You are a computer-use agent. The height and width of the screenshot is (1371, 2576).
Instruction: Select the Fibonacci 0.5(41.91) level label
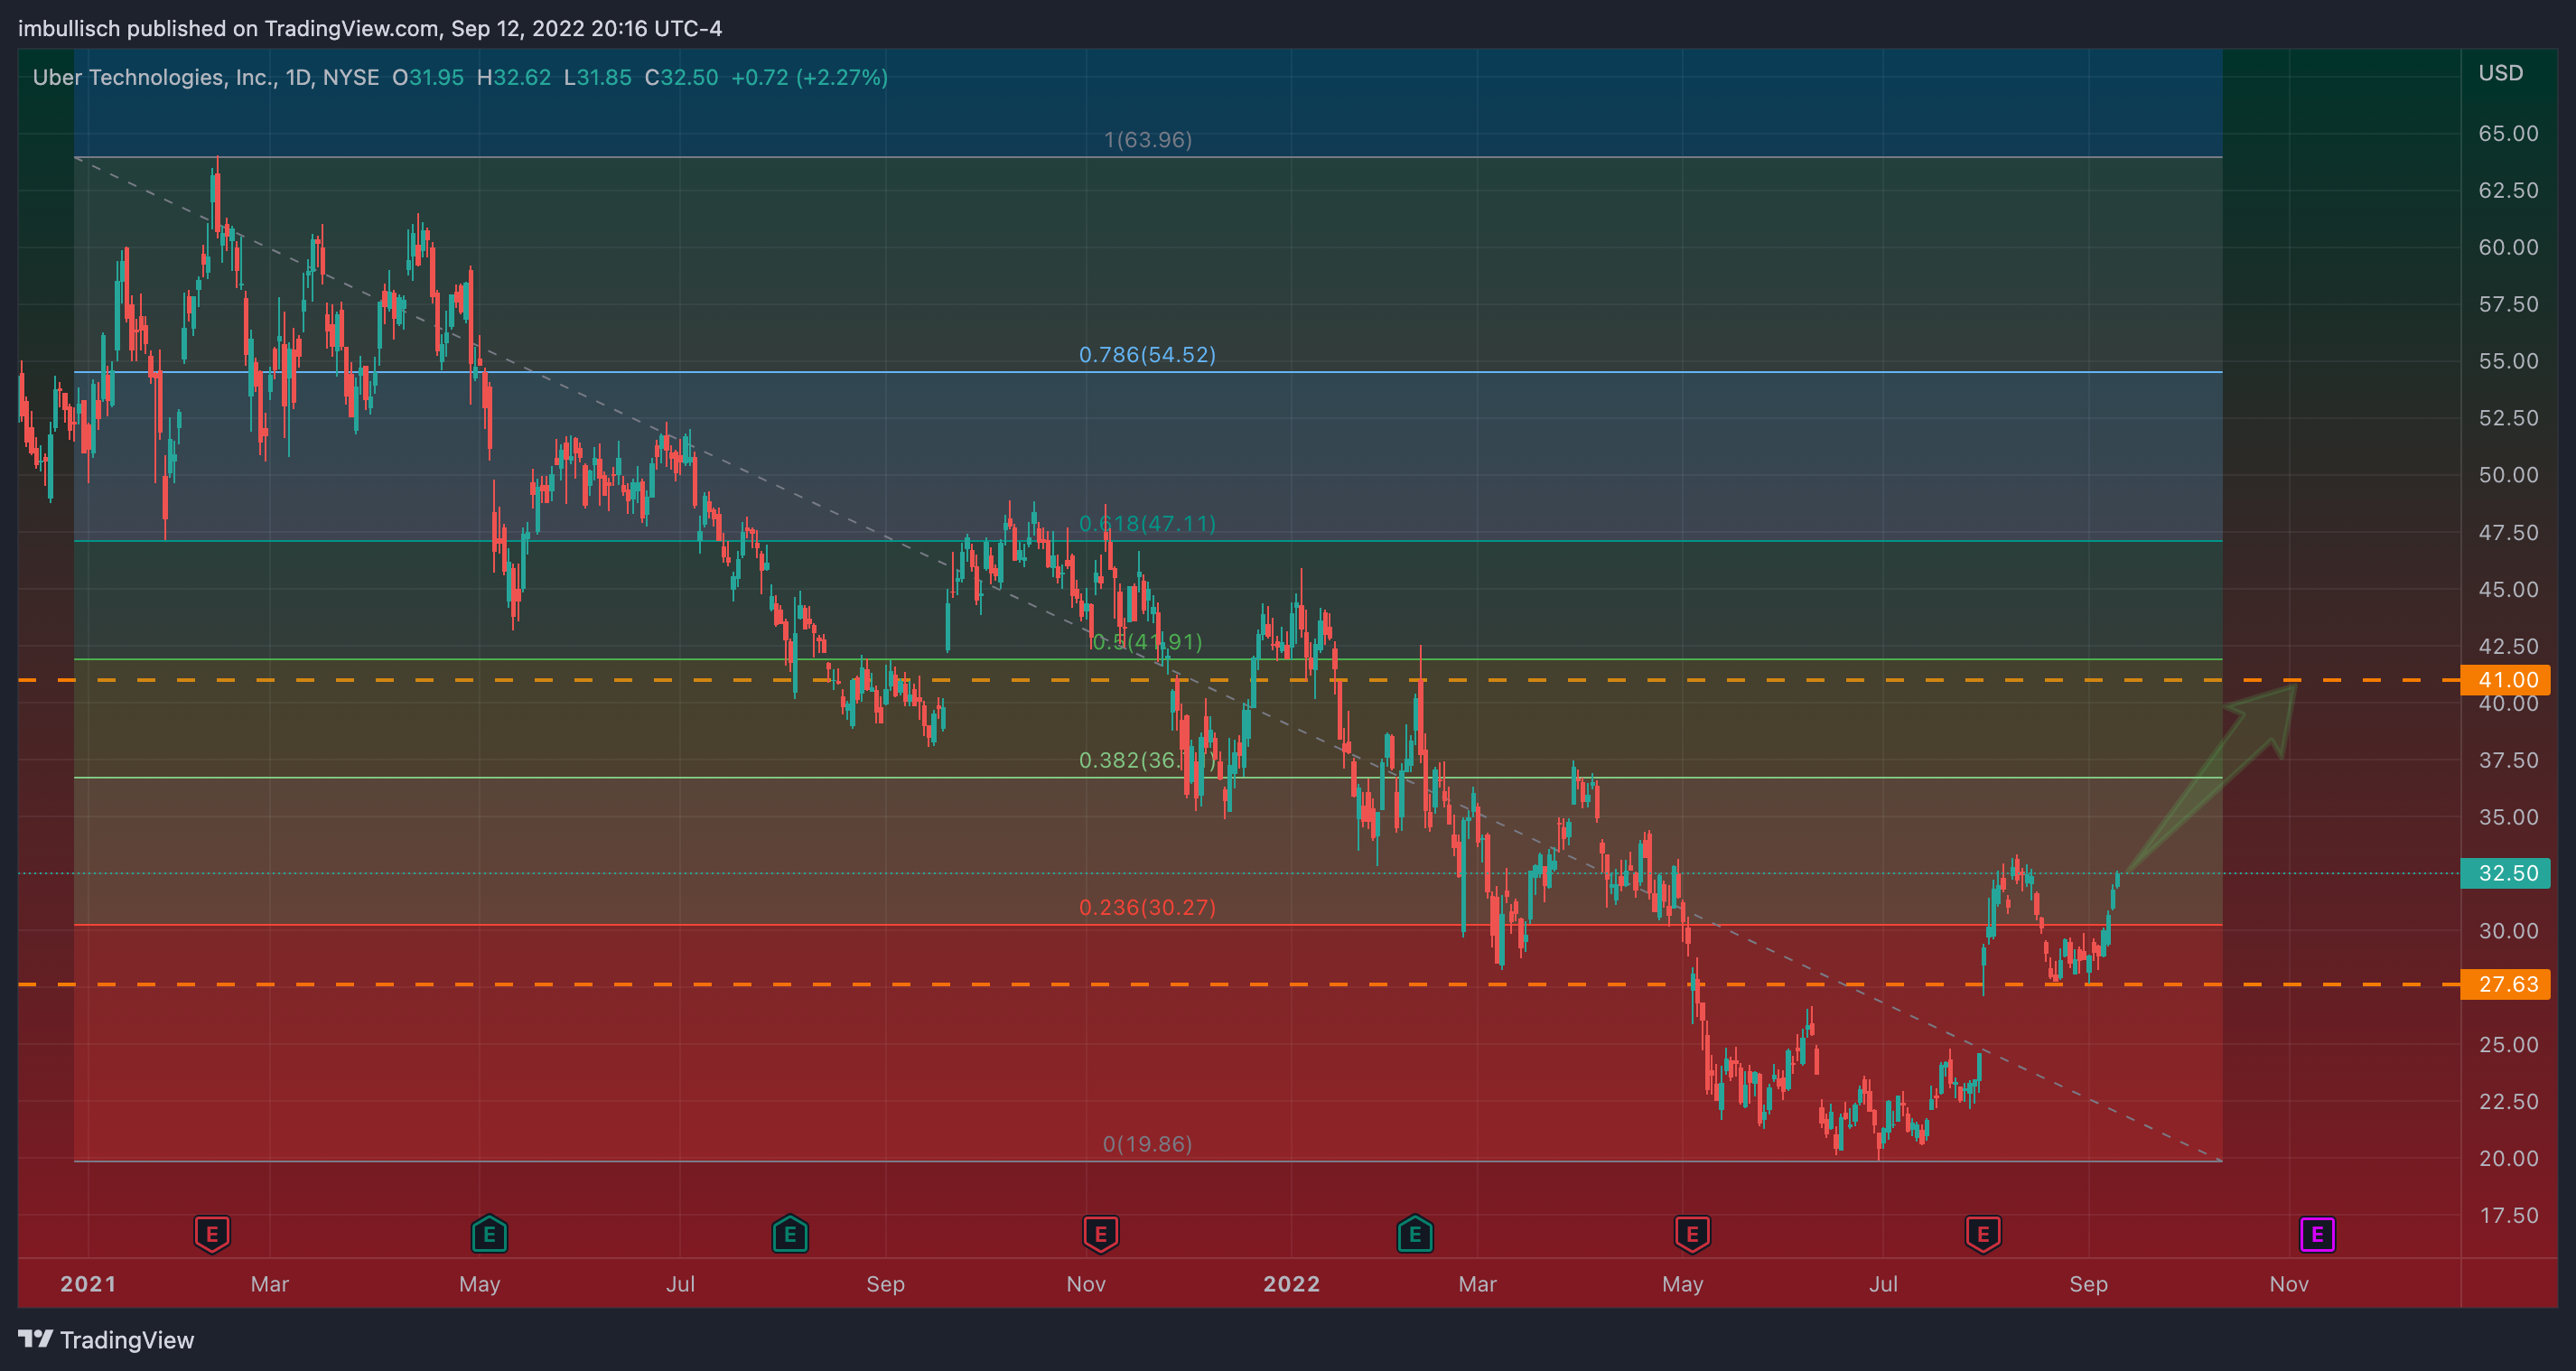point(1147,642)
